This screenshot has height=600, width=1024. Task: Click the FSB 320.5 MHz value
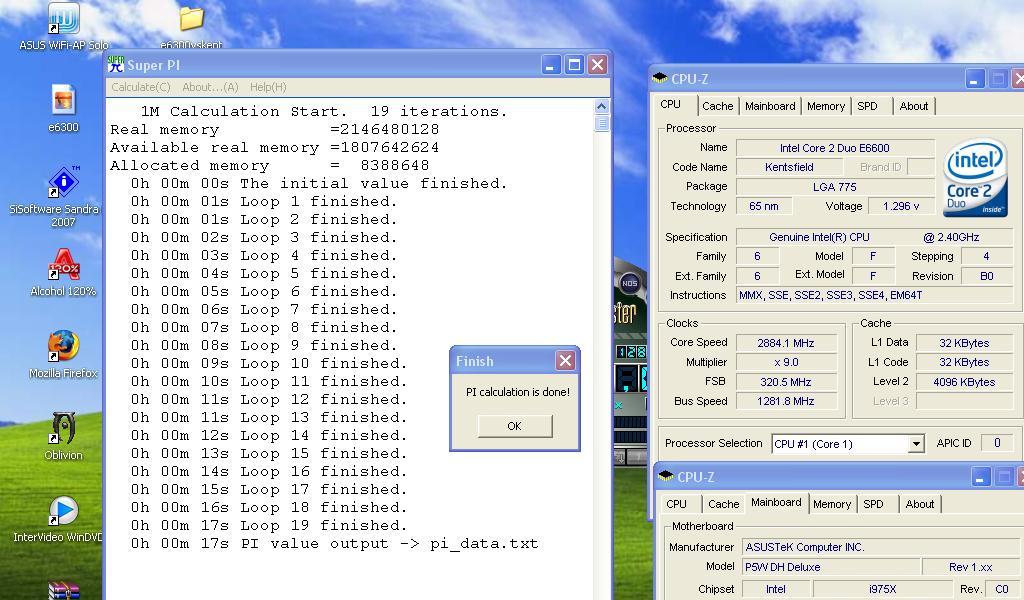point(786,382)
